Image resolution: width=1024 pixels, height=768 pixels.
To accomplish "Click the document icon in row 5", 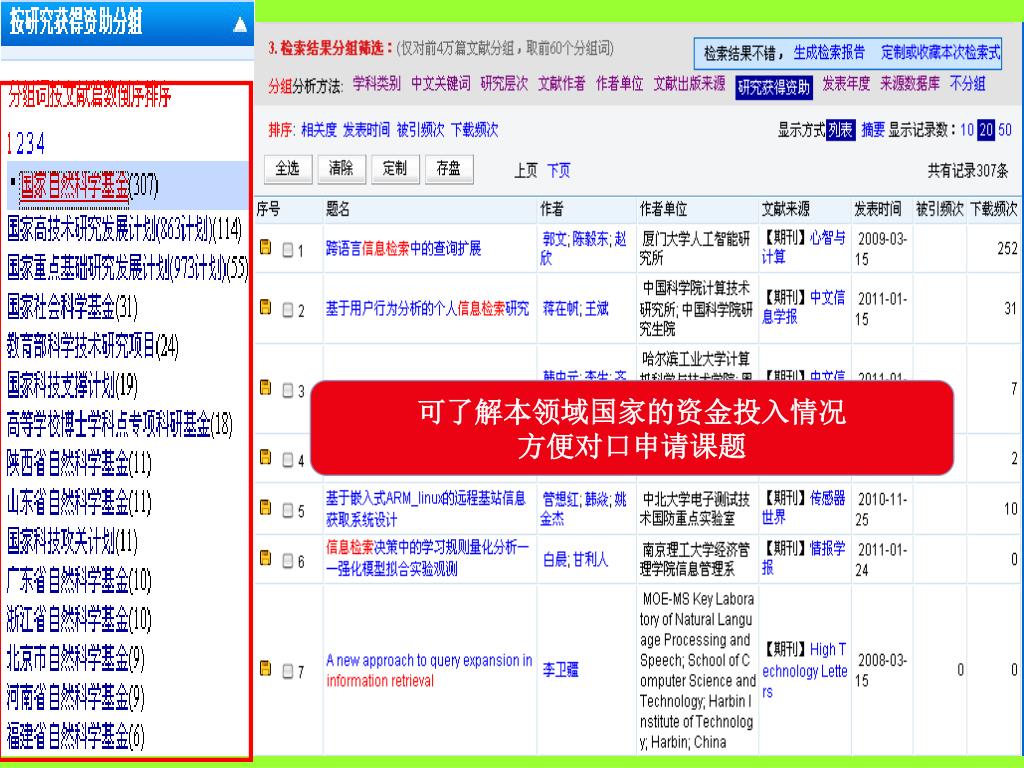I will tap(265, 507).
